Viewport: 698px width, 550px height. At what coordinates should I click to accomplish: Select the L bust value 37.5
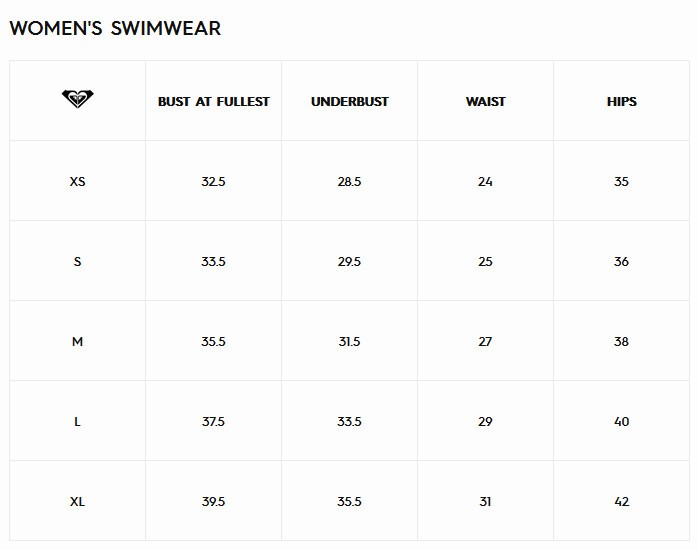(x=213, y=422)
